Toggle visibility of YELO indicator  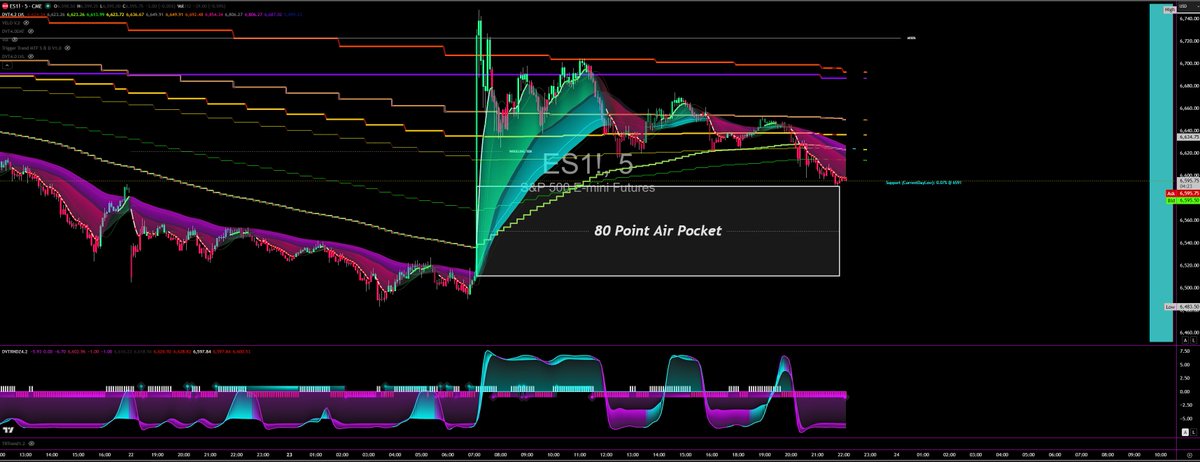(26, 23)
